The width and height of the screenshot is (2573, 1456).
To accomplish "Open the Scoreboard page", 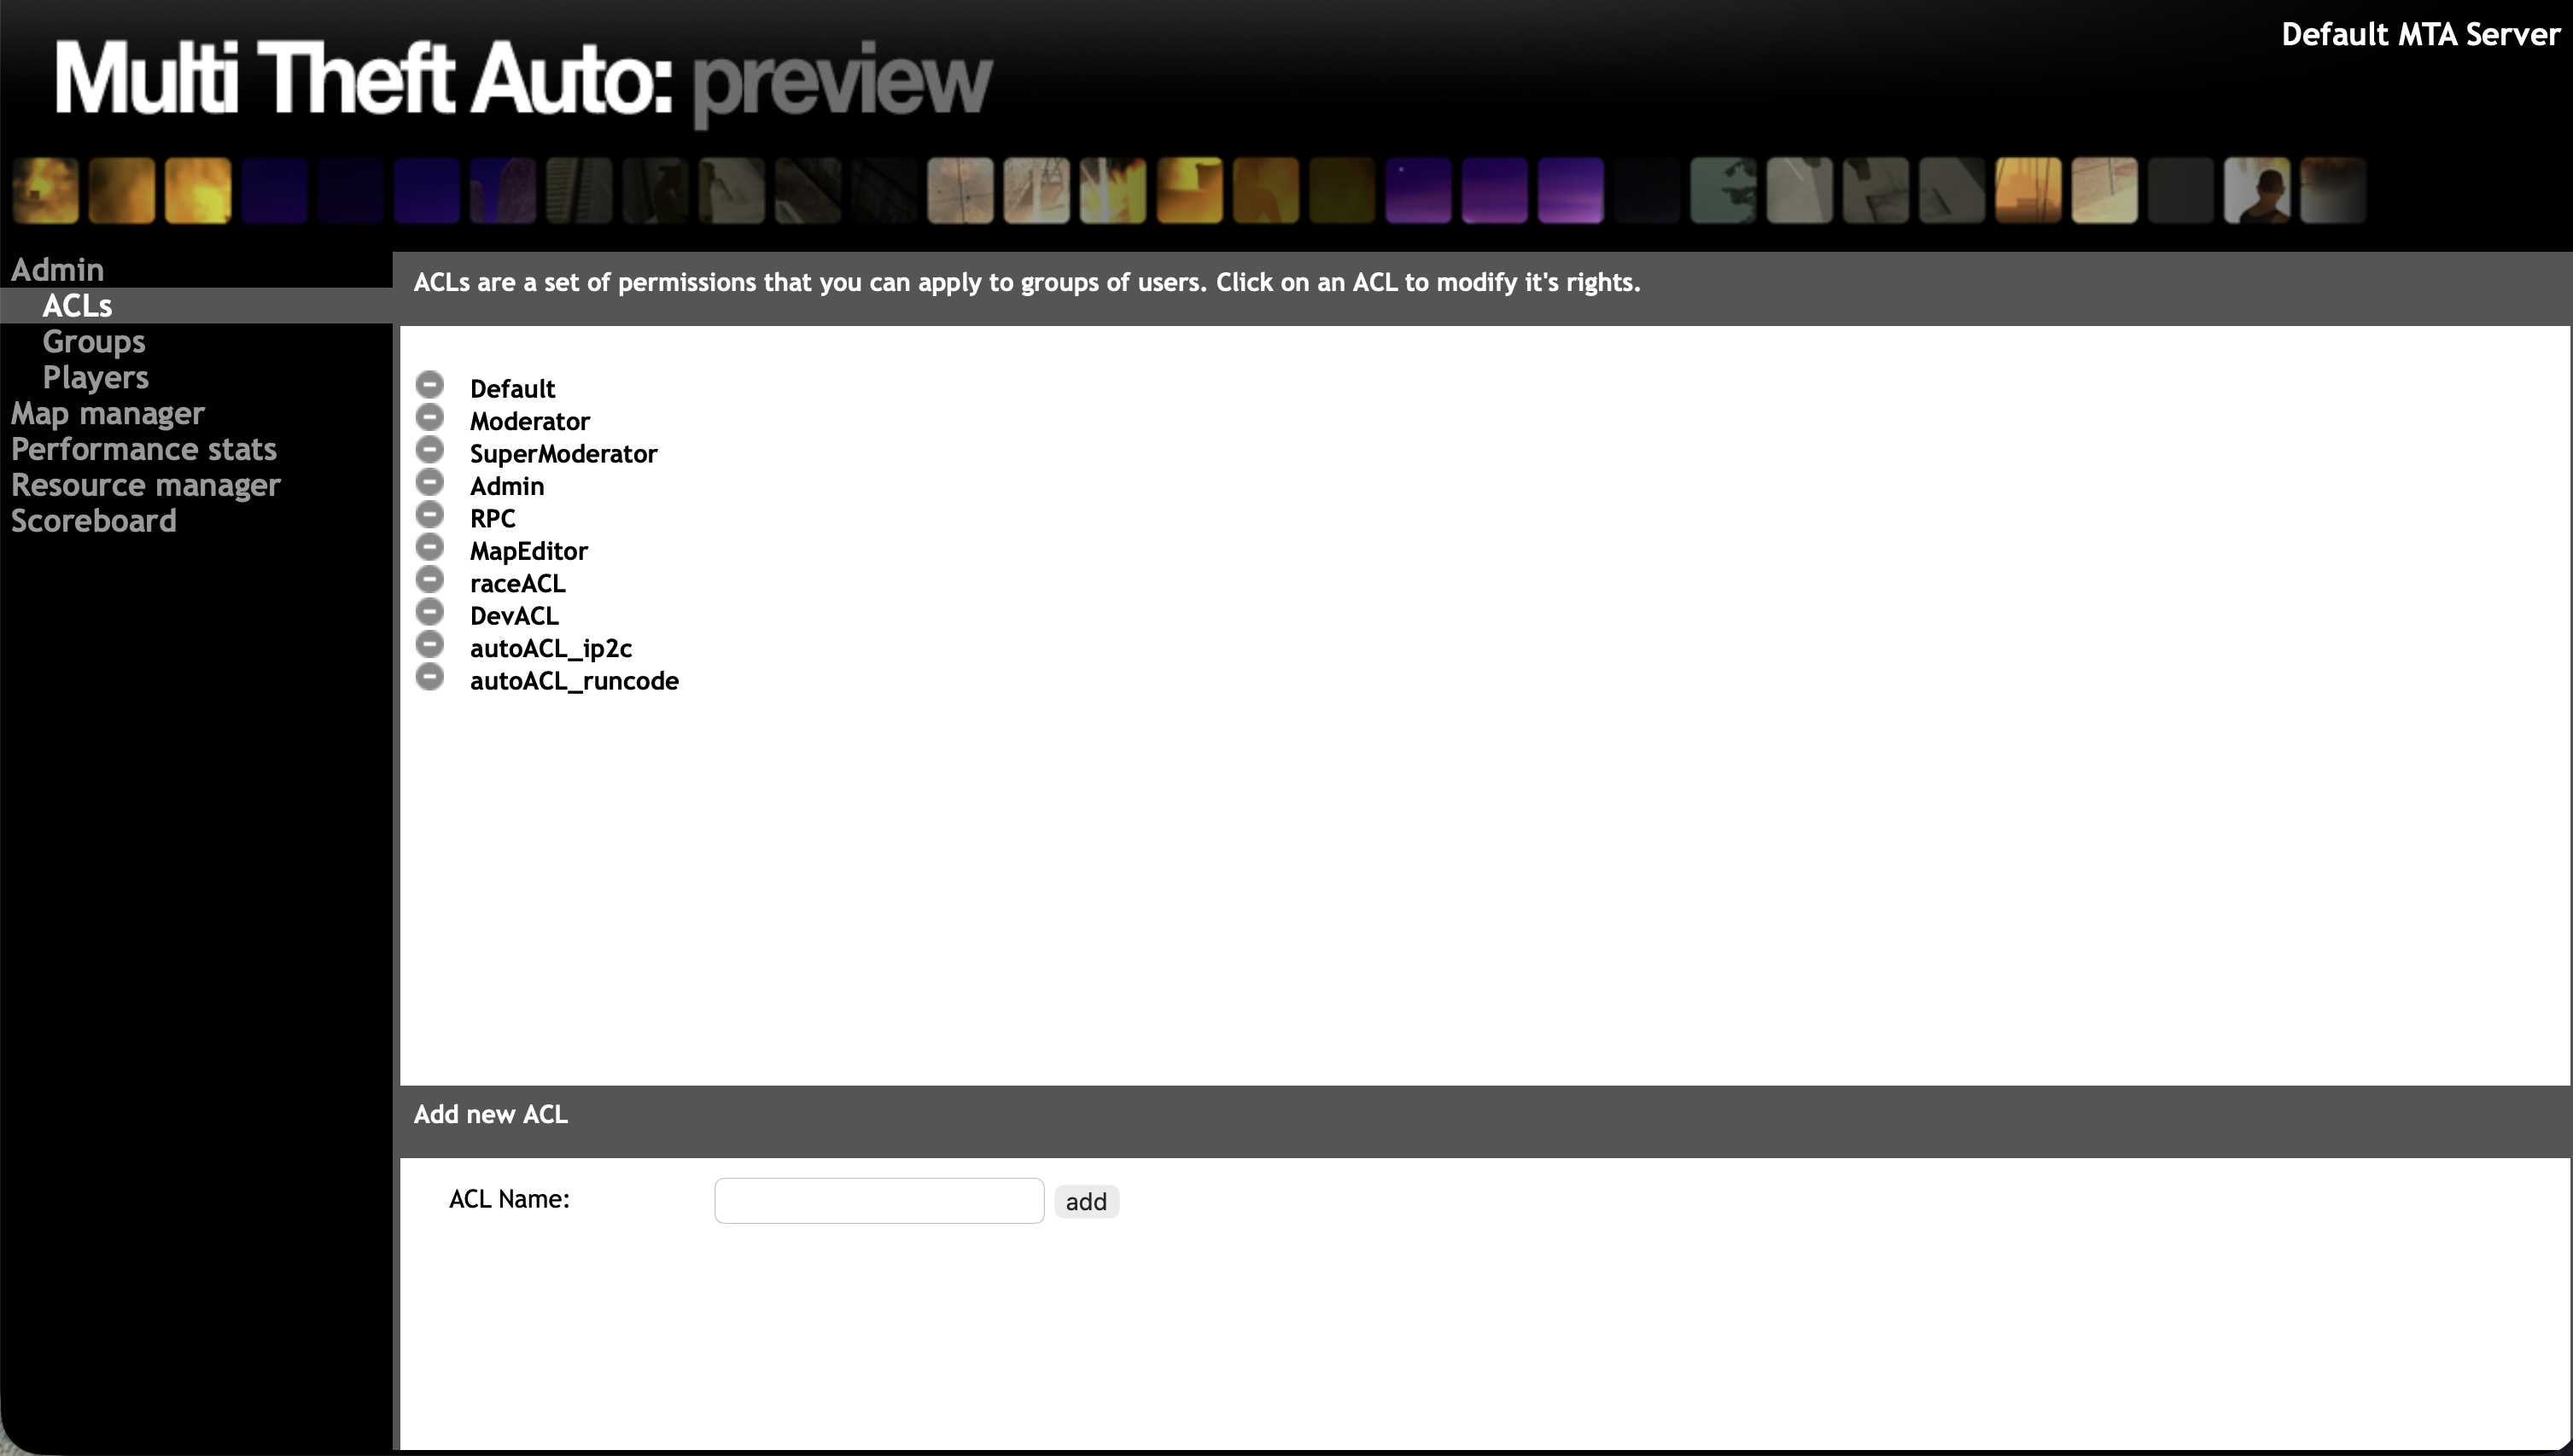I will (x=93, y=522).
